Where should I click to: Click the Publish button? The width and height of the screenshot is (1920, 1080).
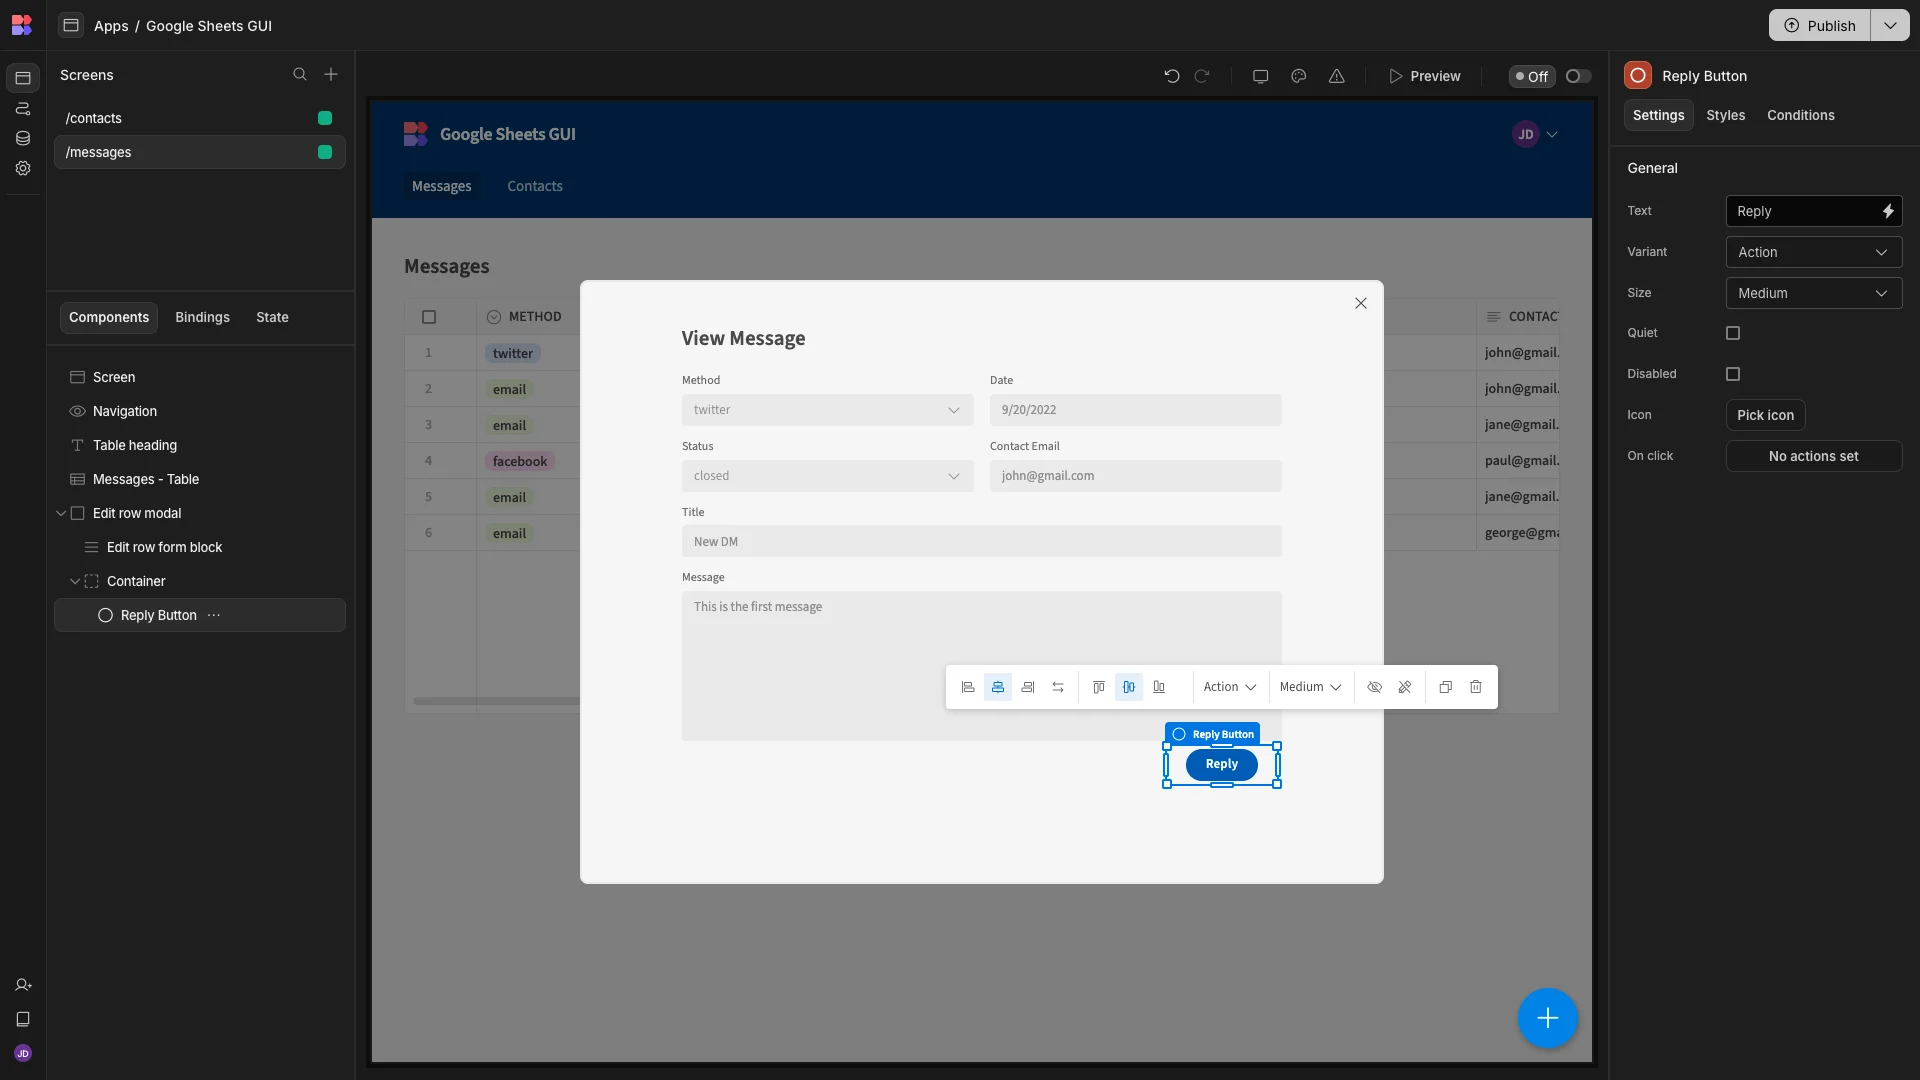(x=1820, y=25)
